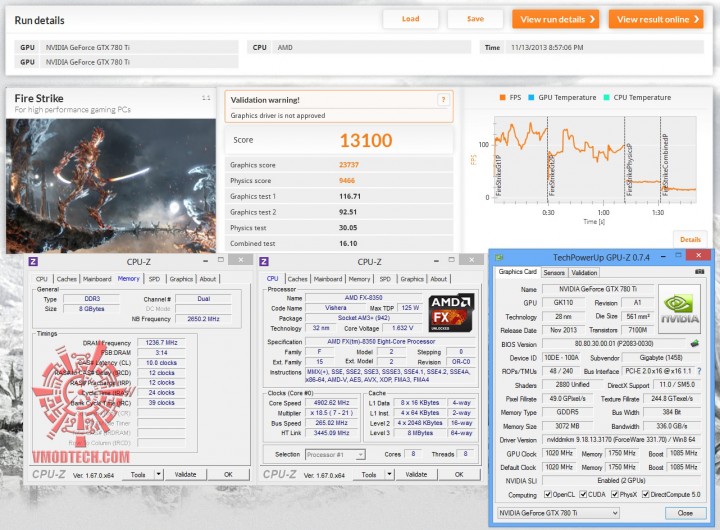Click the bus interface question mark in GPU-Z

[699, 371]
